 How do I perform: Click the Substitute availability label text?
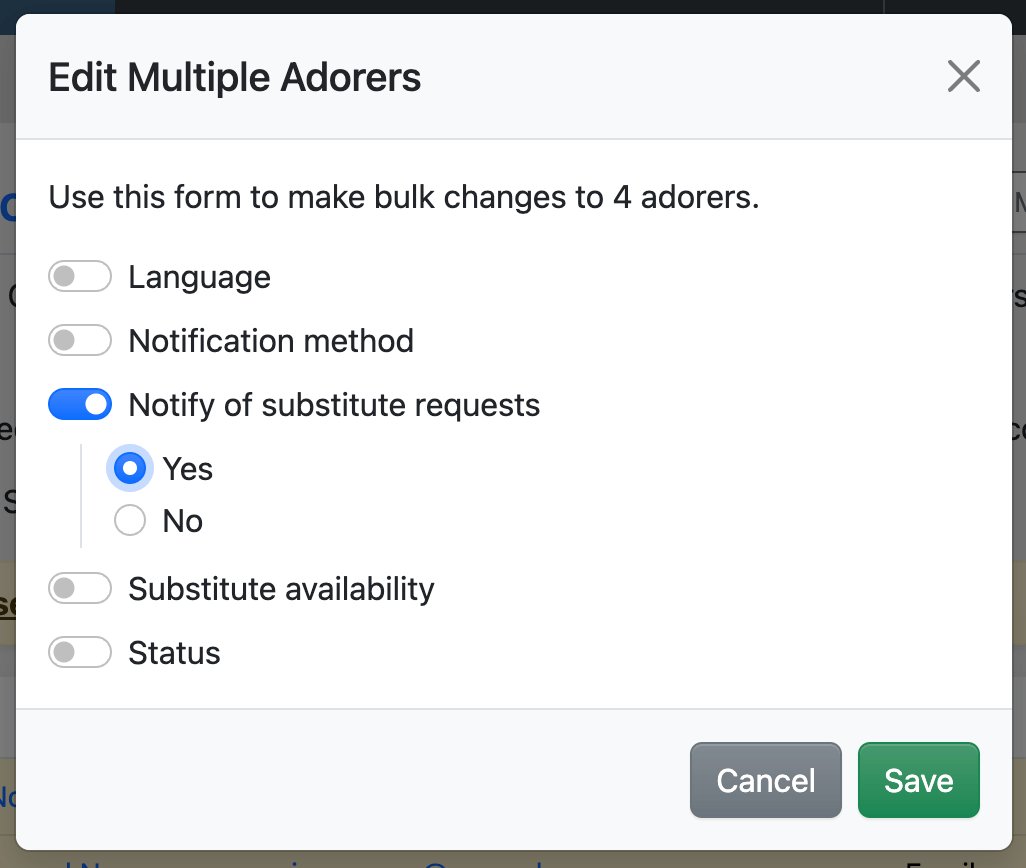(x=281, y=589)
